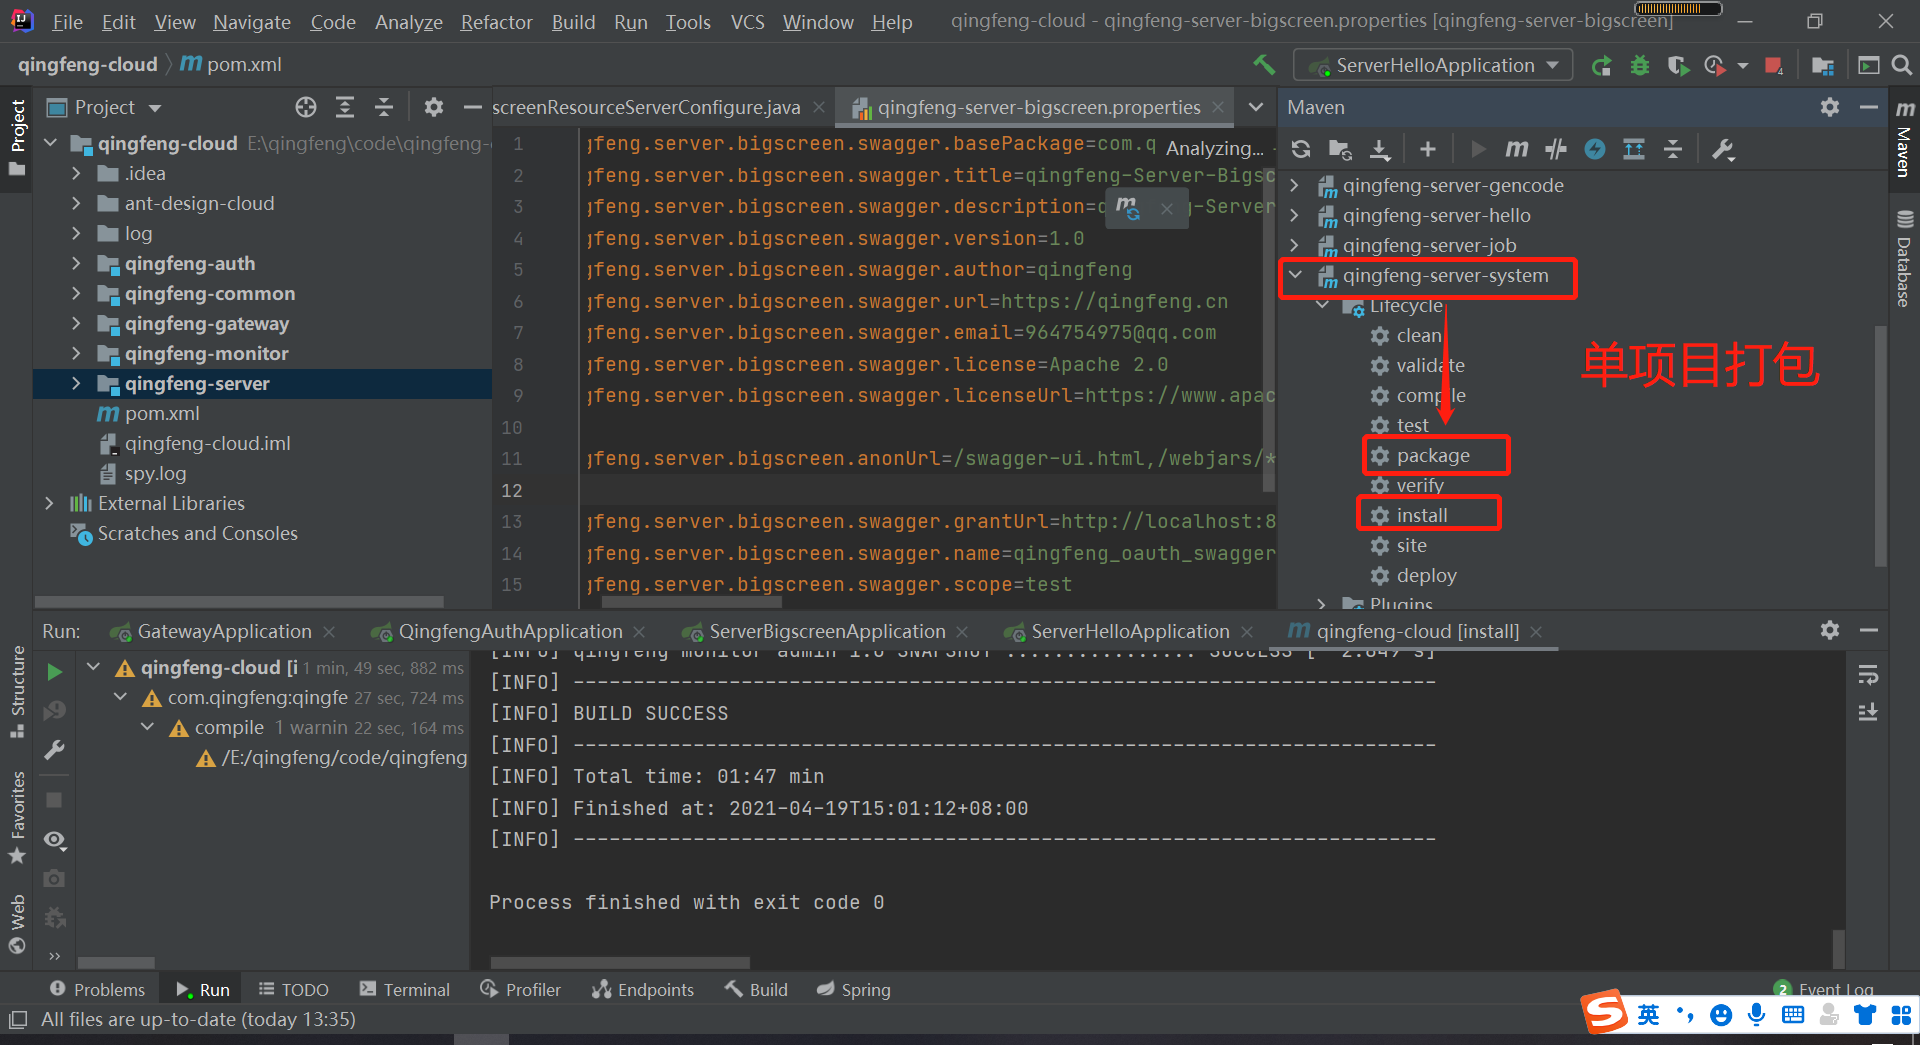Add a Maven project with plus icon
This screenshot has height=1045, width=1920.
1428,149
